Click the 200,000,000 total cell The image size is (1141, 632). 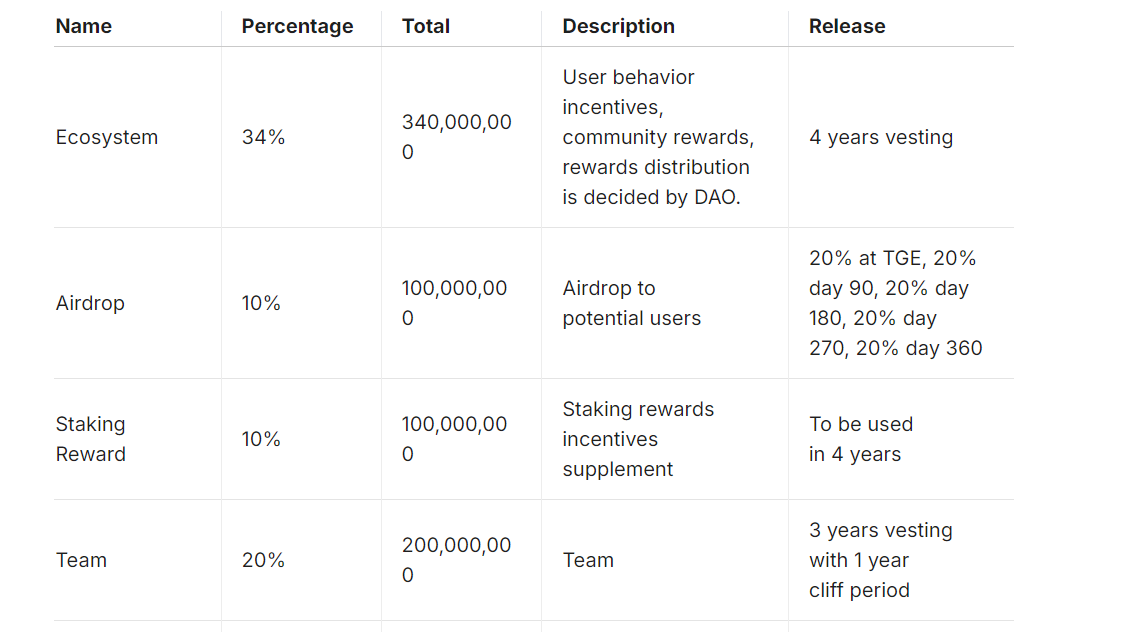[456, 561]
